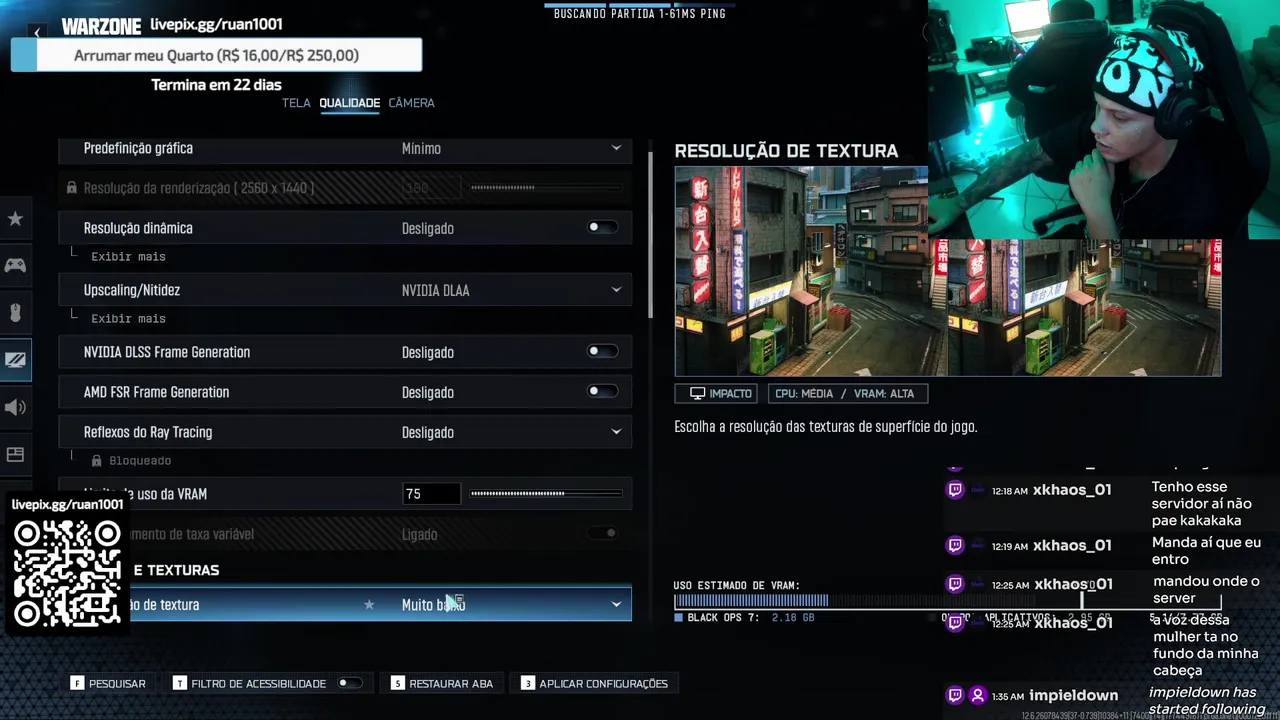Viewport: 1280px width, 720px height.
Task: Expand Exibir mais under Upscaling/Nitidez
Action: point(128,319)
